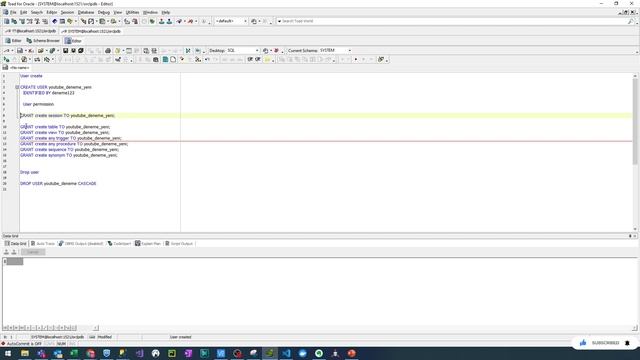
Task: Open the Utilities menu
Action: coord(132,13)
